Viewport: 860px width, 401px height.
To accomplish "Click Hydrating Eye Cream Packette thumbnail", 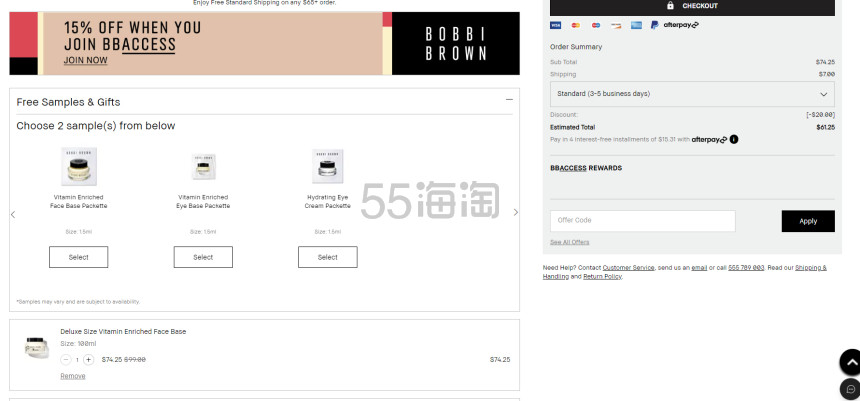I will click(327, 166).
